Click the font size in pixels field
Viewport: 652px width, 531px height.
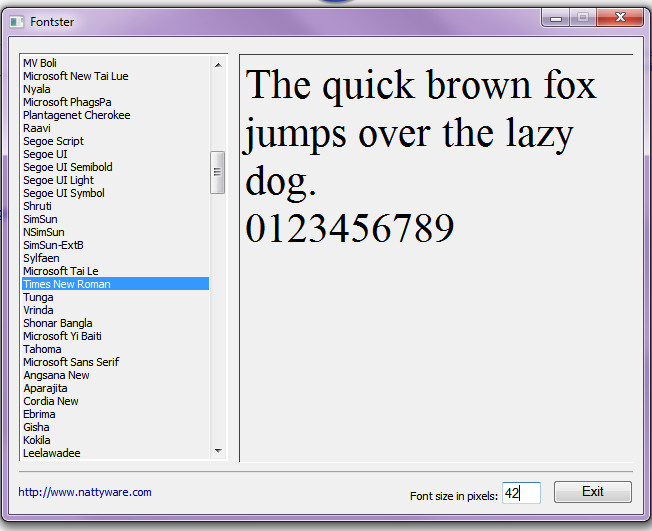pos(521,493)
